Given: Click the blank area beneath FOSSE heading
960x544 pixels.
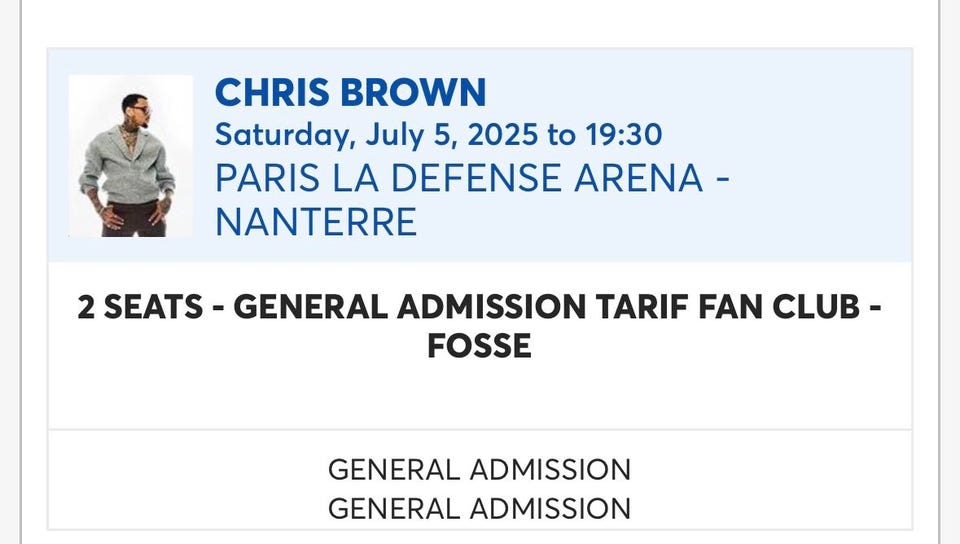Looking at the screenshot, I should coord(479,395).
